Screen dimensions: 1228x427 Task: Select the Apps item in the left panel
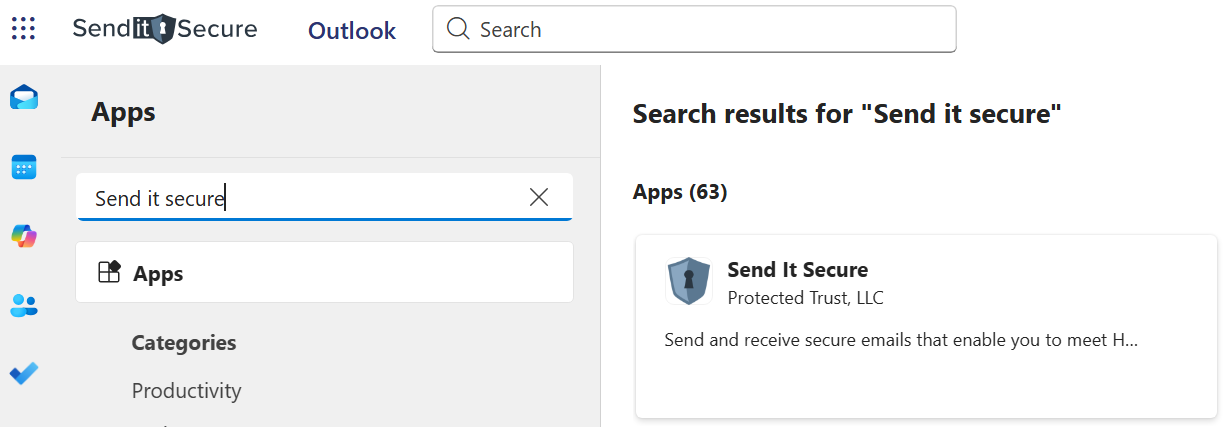(324, 273)
